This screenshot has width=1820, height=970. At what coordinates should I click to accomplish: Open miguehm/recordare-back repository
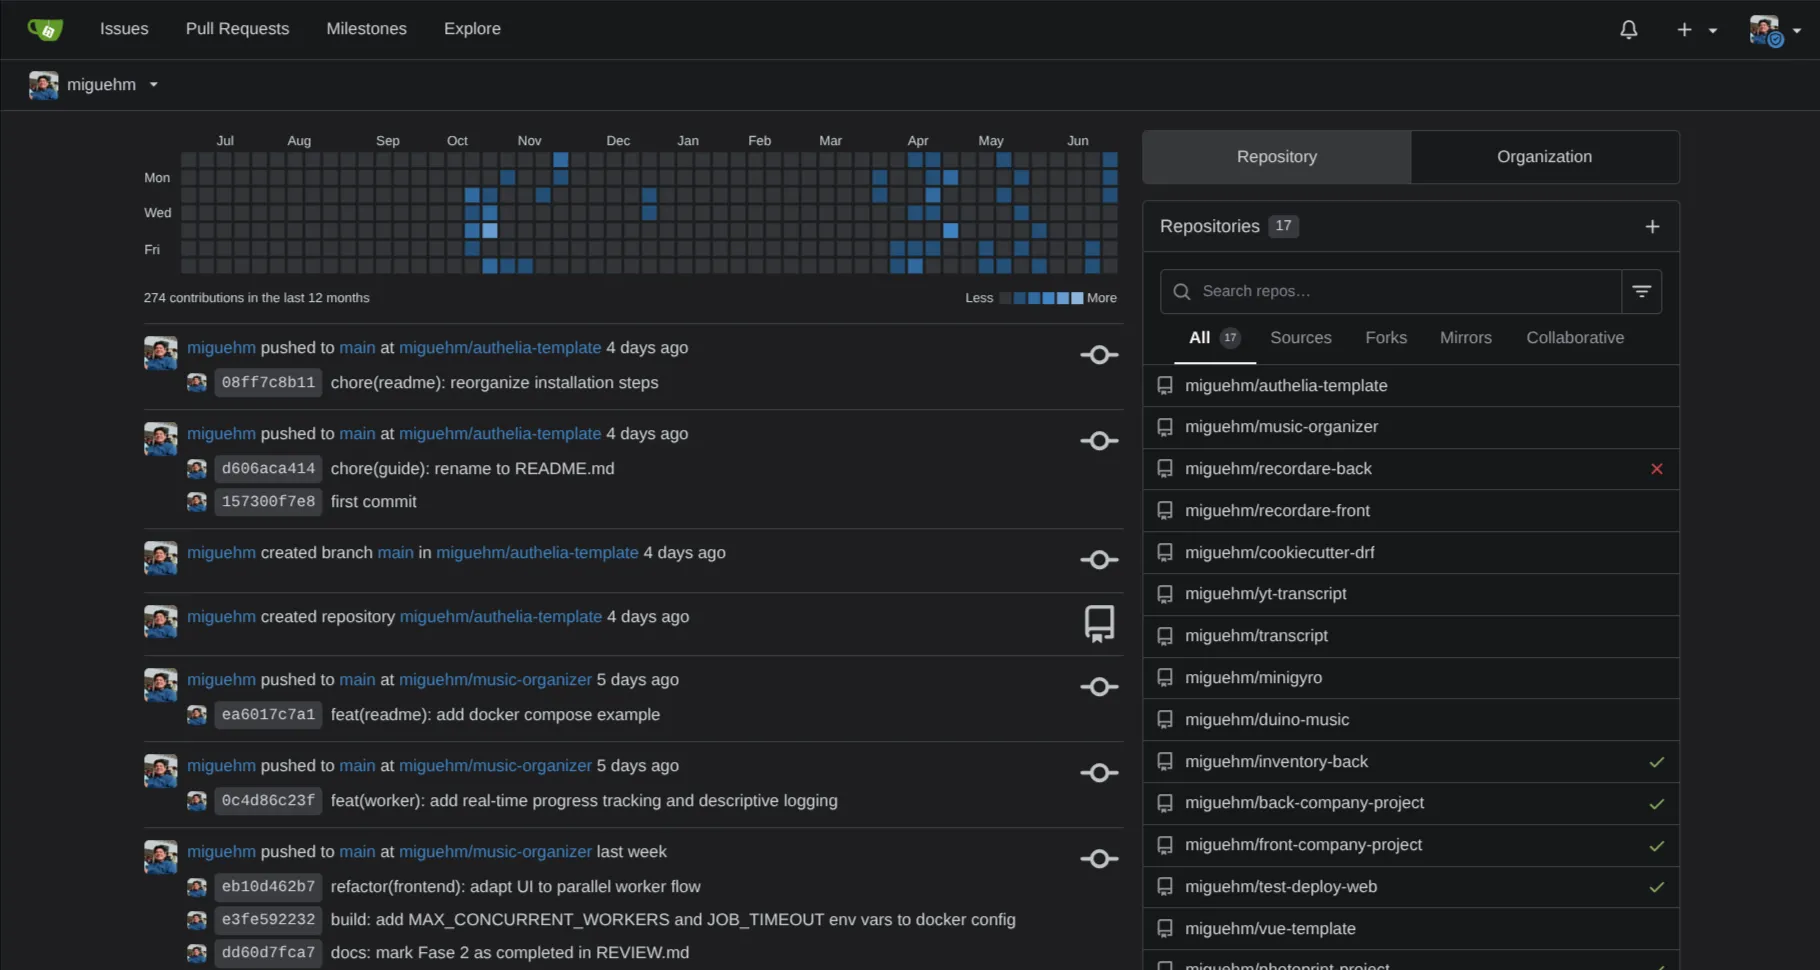(1278, 469)
